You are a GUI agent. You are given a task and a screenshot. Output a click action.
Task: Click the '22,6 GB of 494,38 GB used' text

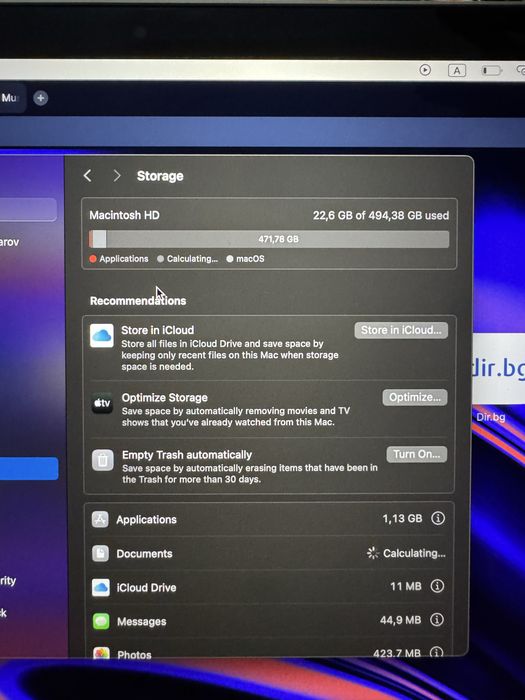381,216
